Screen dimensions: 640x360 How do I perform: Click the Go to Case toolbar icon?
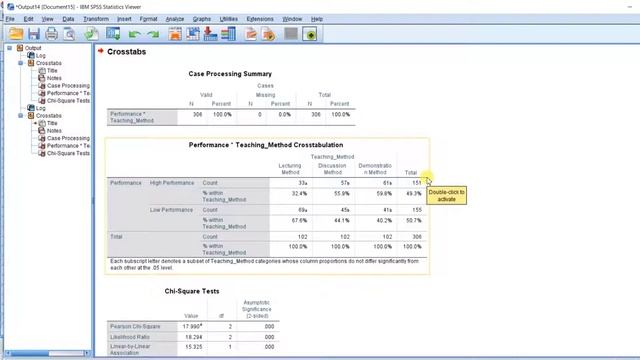coord(193,34)
